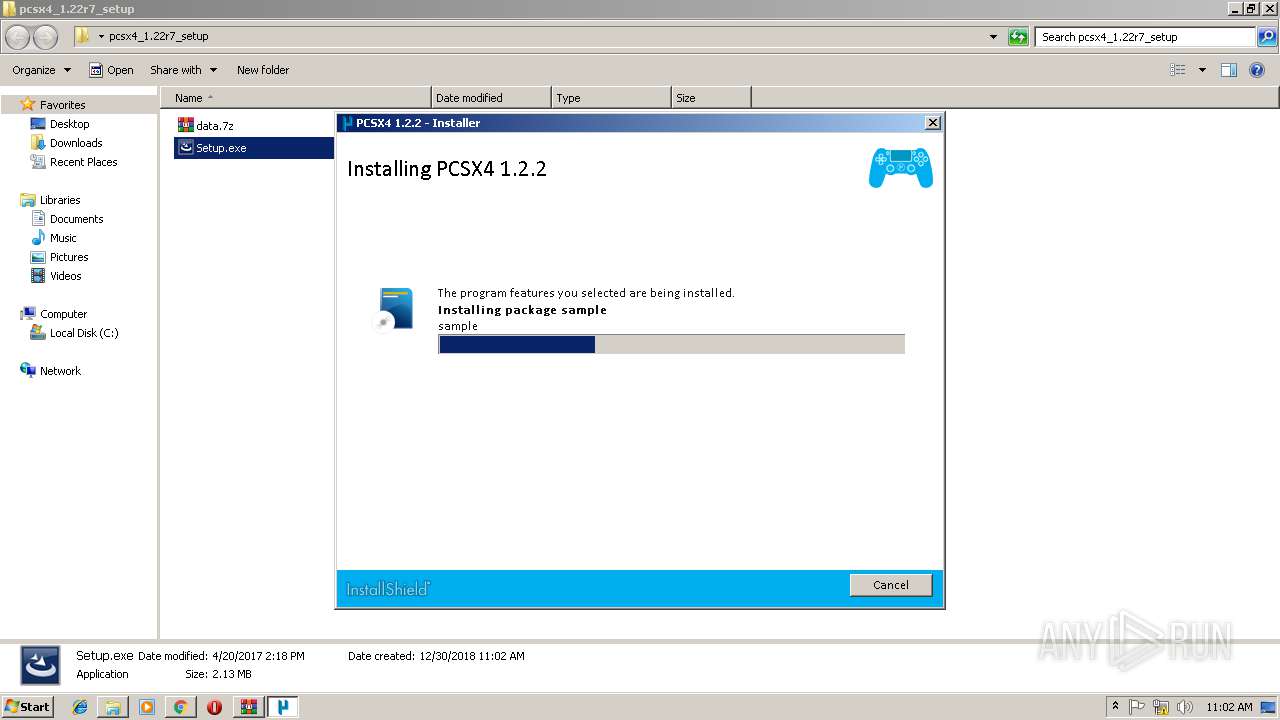Sort by Date modified column
The width and height of the screenshot is (1280, 720).
click(491, 98)
